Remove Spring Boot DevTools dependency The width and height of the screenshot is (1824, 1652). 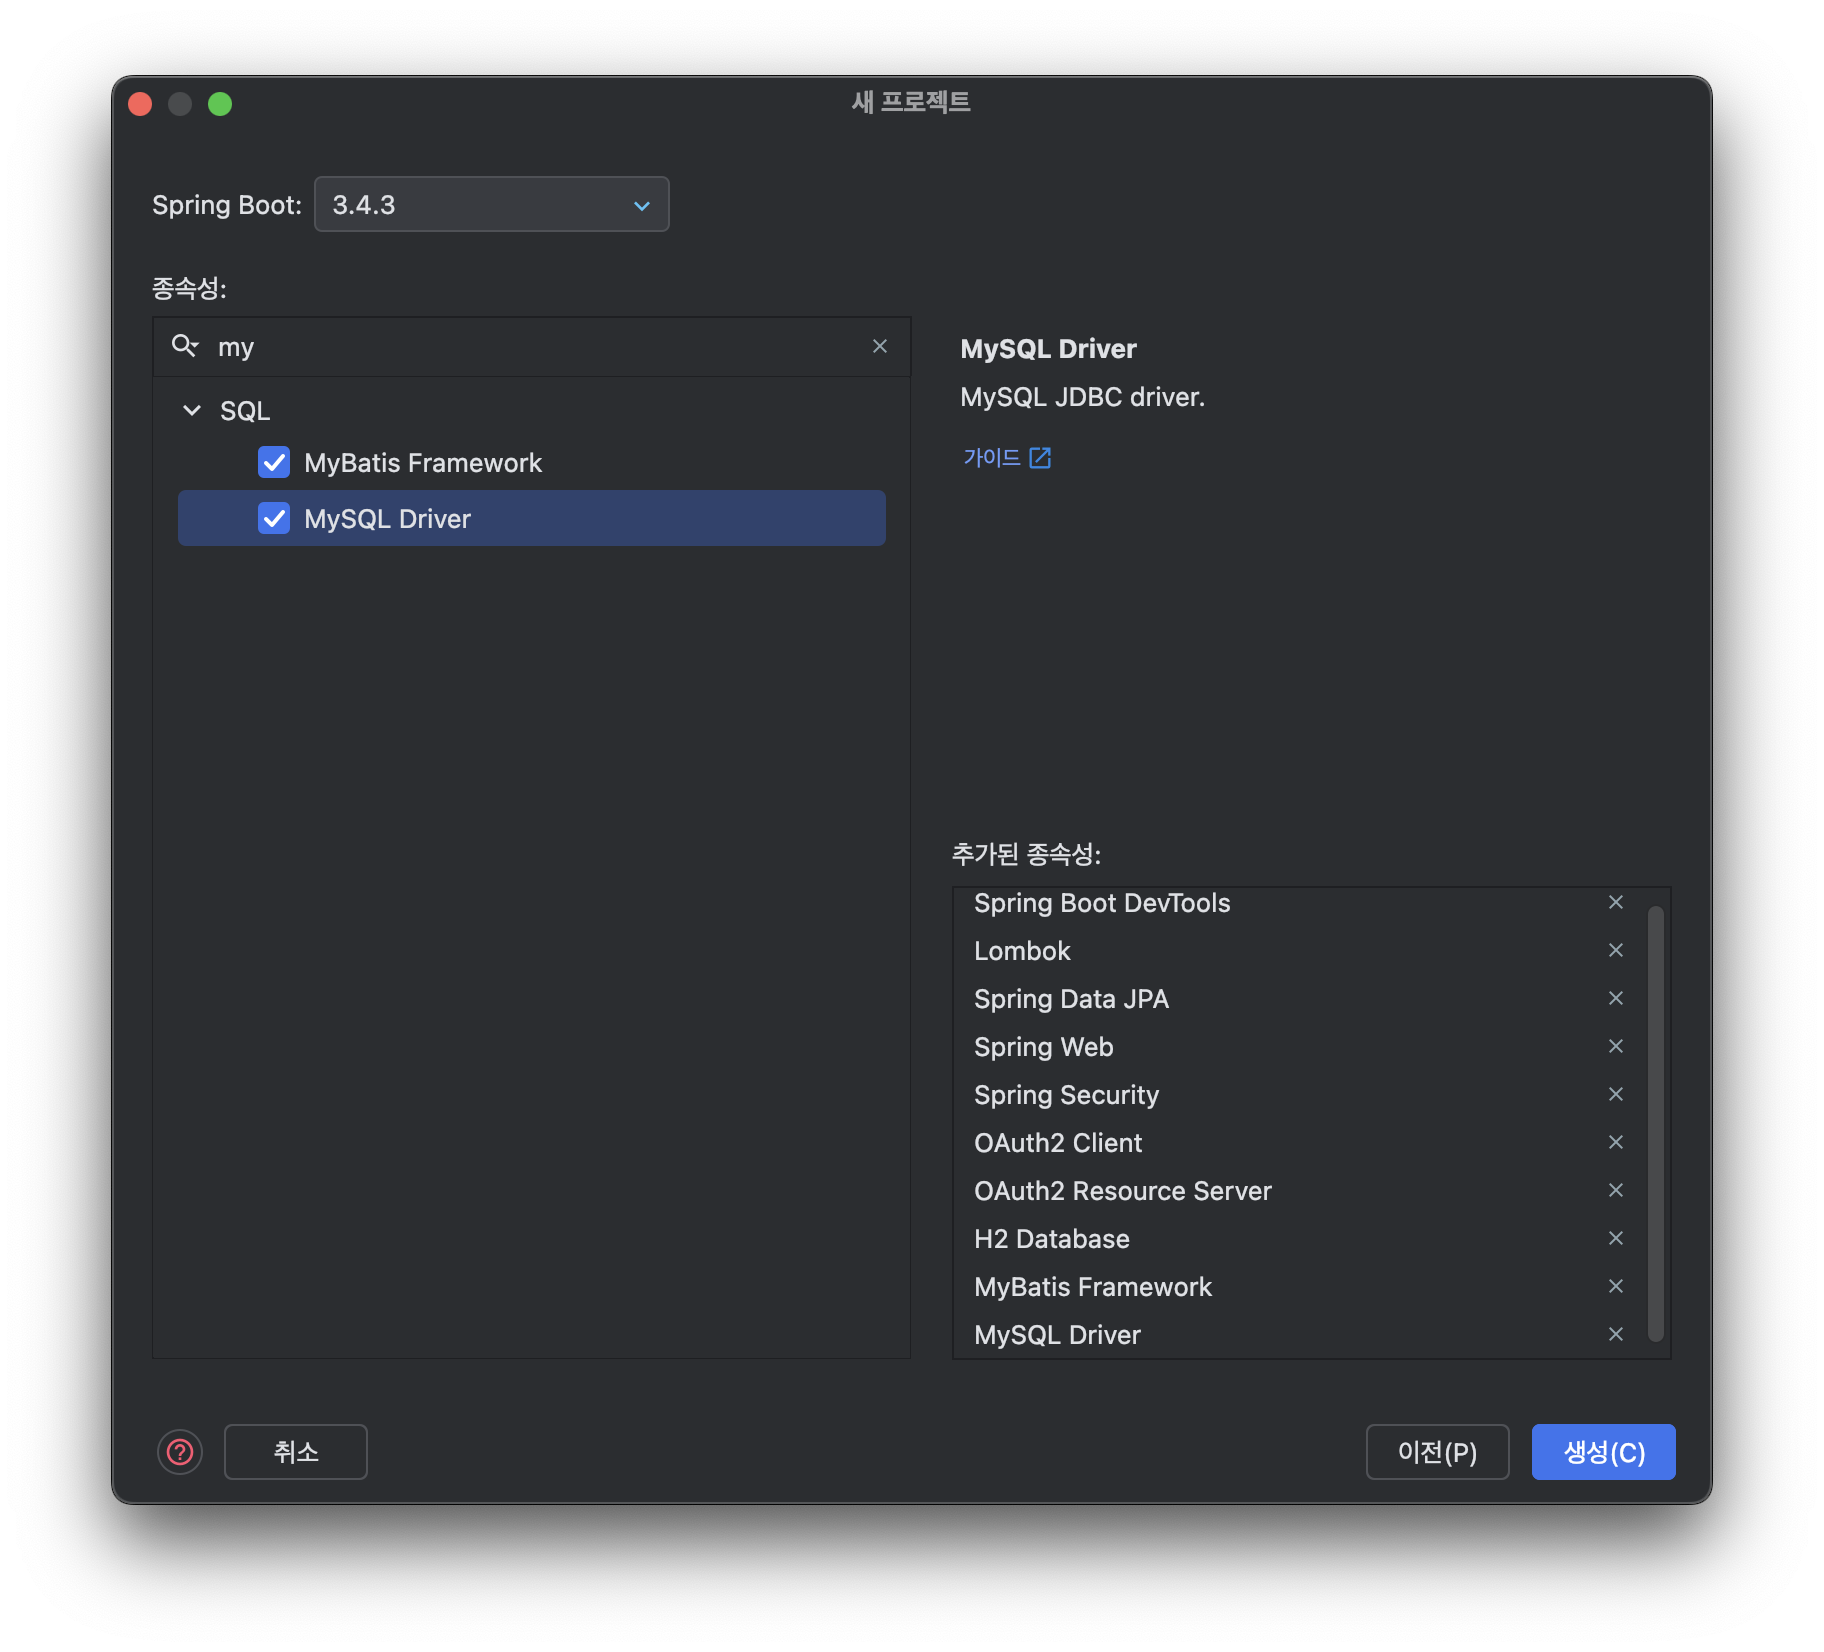[1615, 902]
